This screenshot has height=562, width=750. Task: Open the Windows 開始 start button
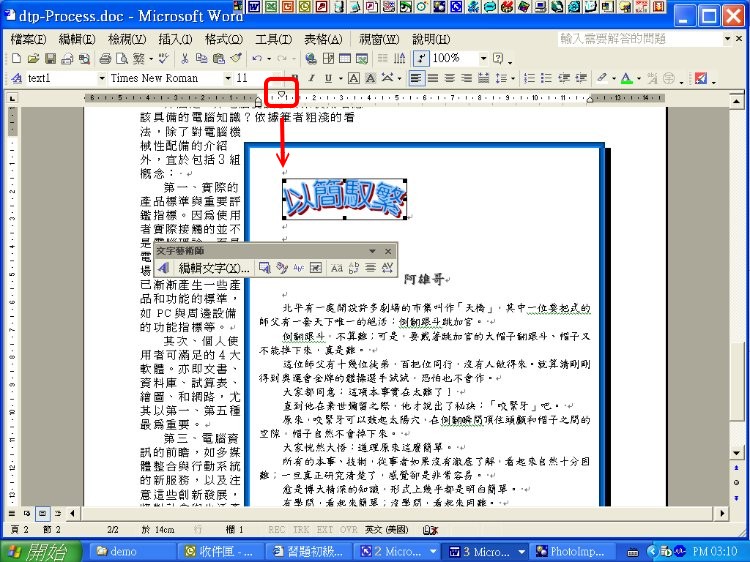click(x=41, y=551)
